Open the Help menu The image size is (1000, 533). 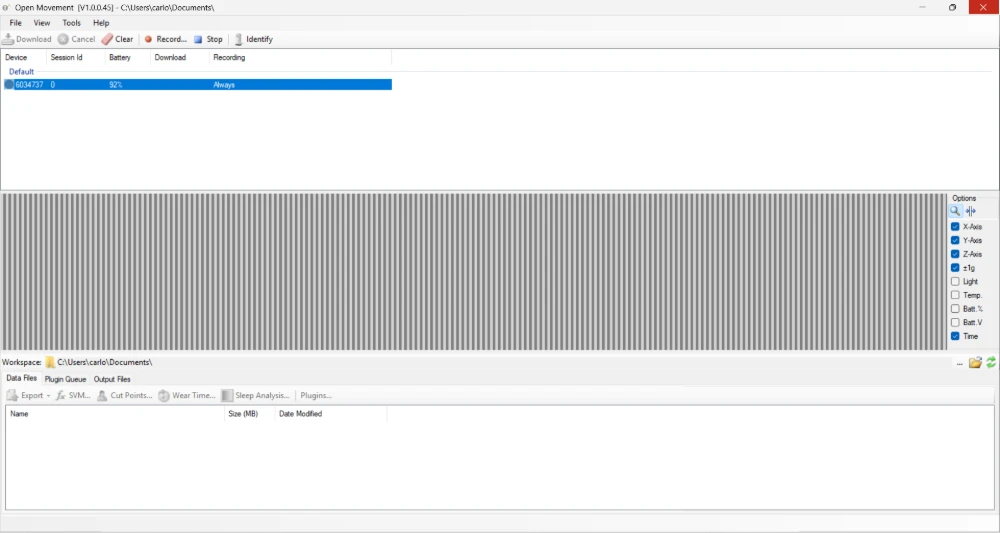(101, 22)
